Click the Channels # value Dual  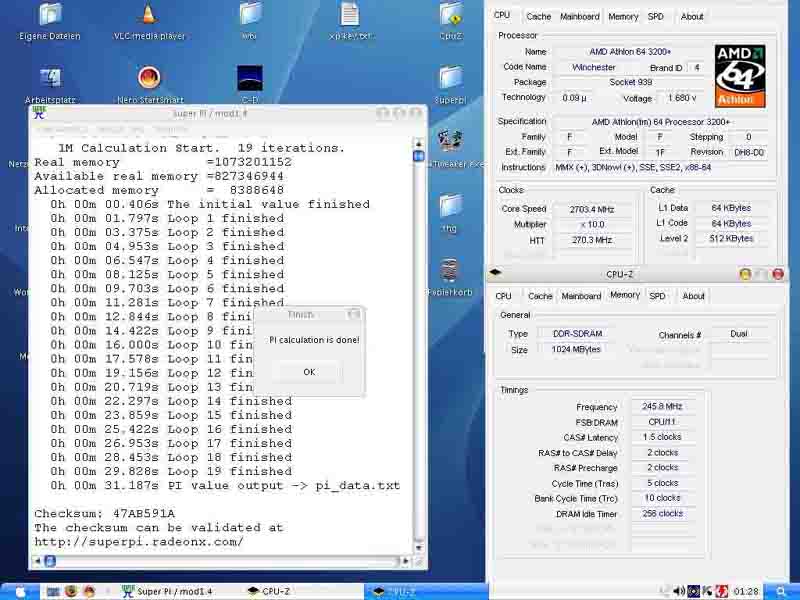pos(739,334)
